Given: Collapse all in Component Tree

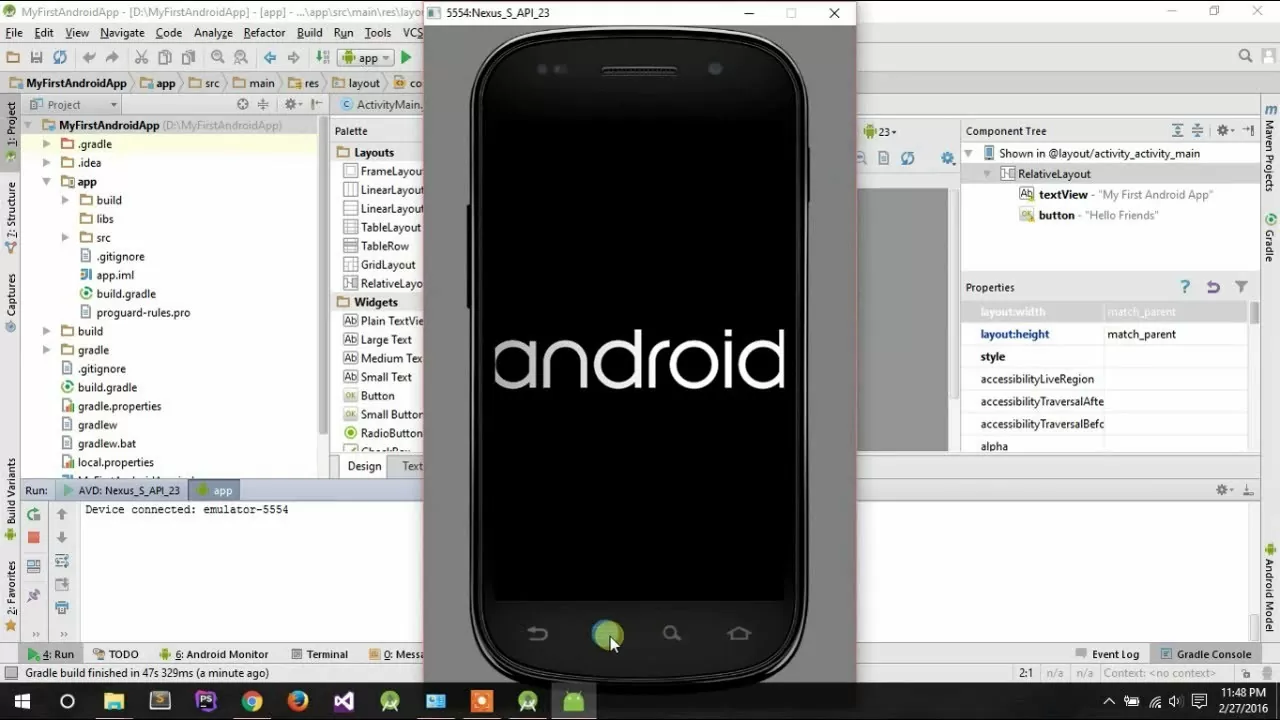Looking at the screenshot, I should [1197, 130].
